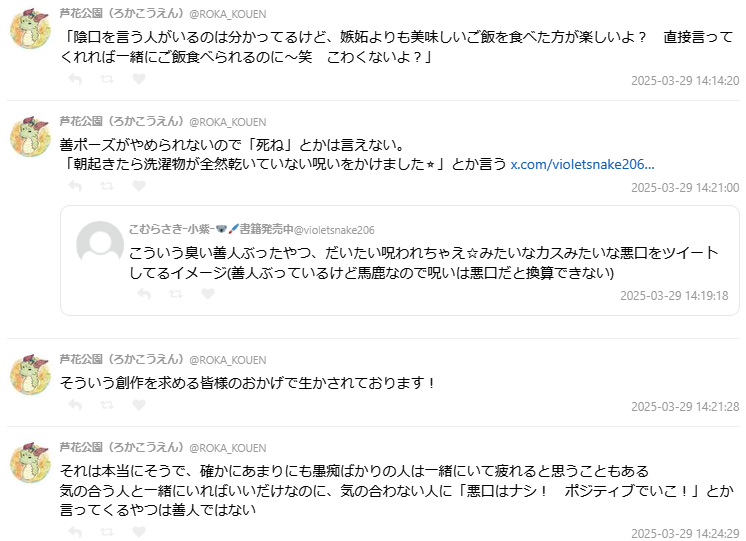This screenshot has width=746, height=541.
Task: Like the quoted violetsnake206 tweet
Action: 208,294
